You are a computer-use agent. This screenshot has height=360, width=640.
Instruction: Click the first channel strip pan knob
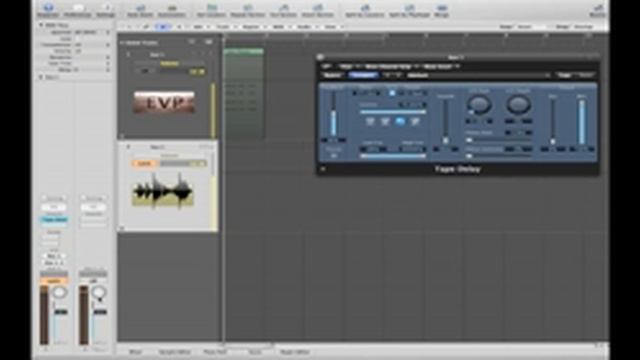pos(60,292)
